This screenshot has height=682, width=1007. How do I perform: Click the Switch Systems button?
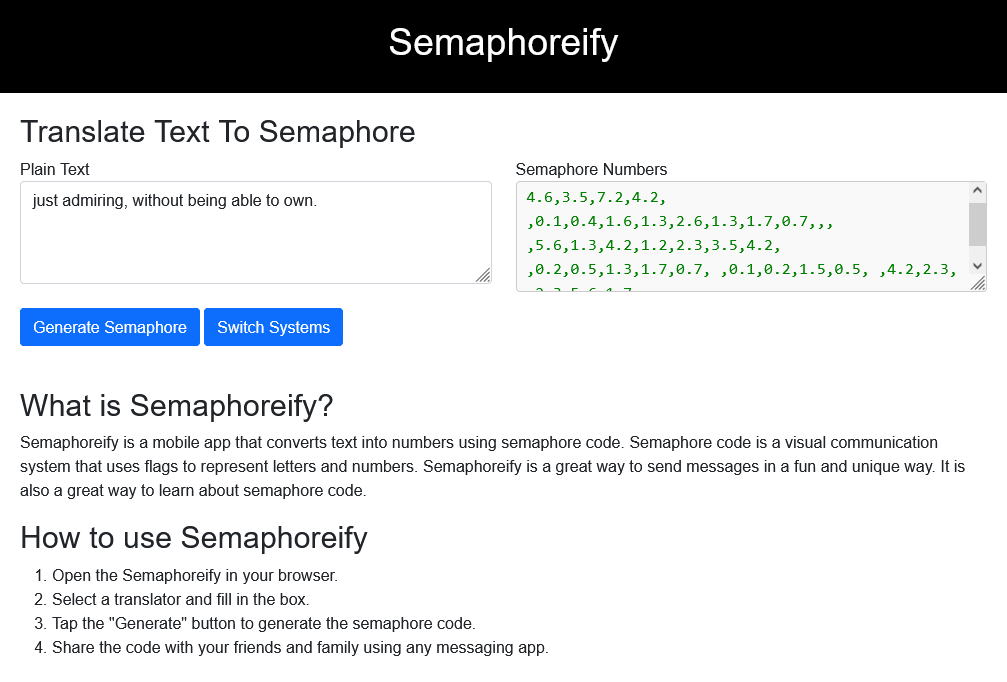point(274,327)
